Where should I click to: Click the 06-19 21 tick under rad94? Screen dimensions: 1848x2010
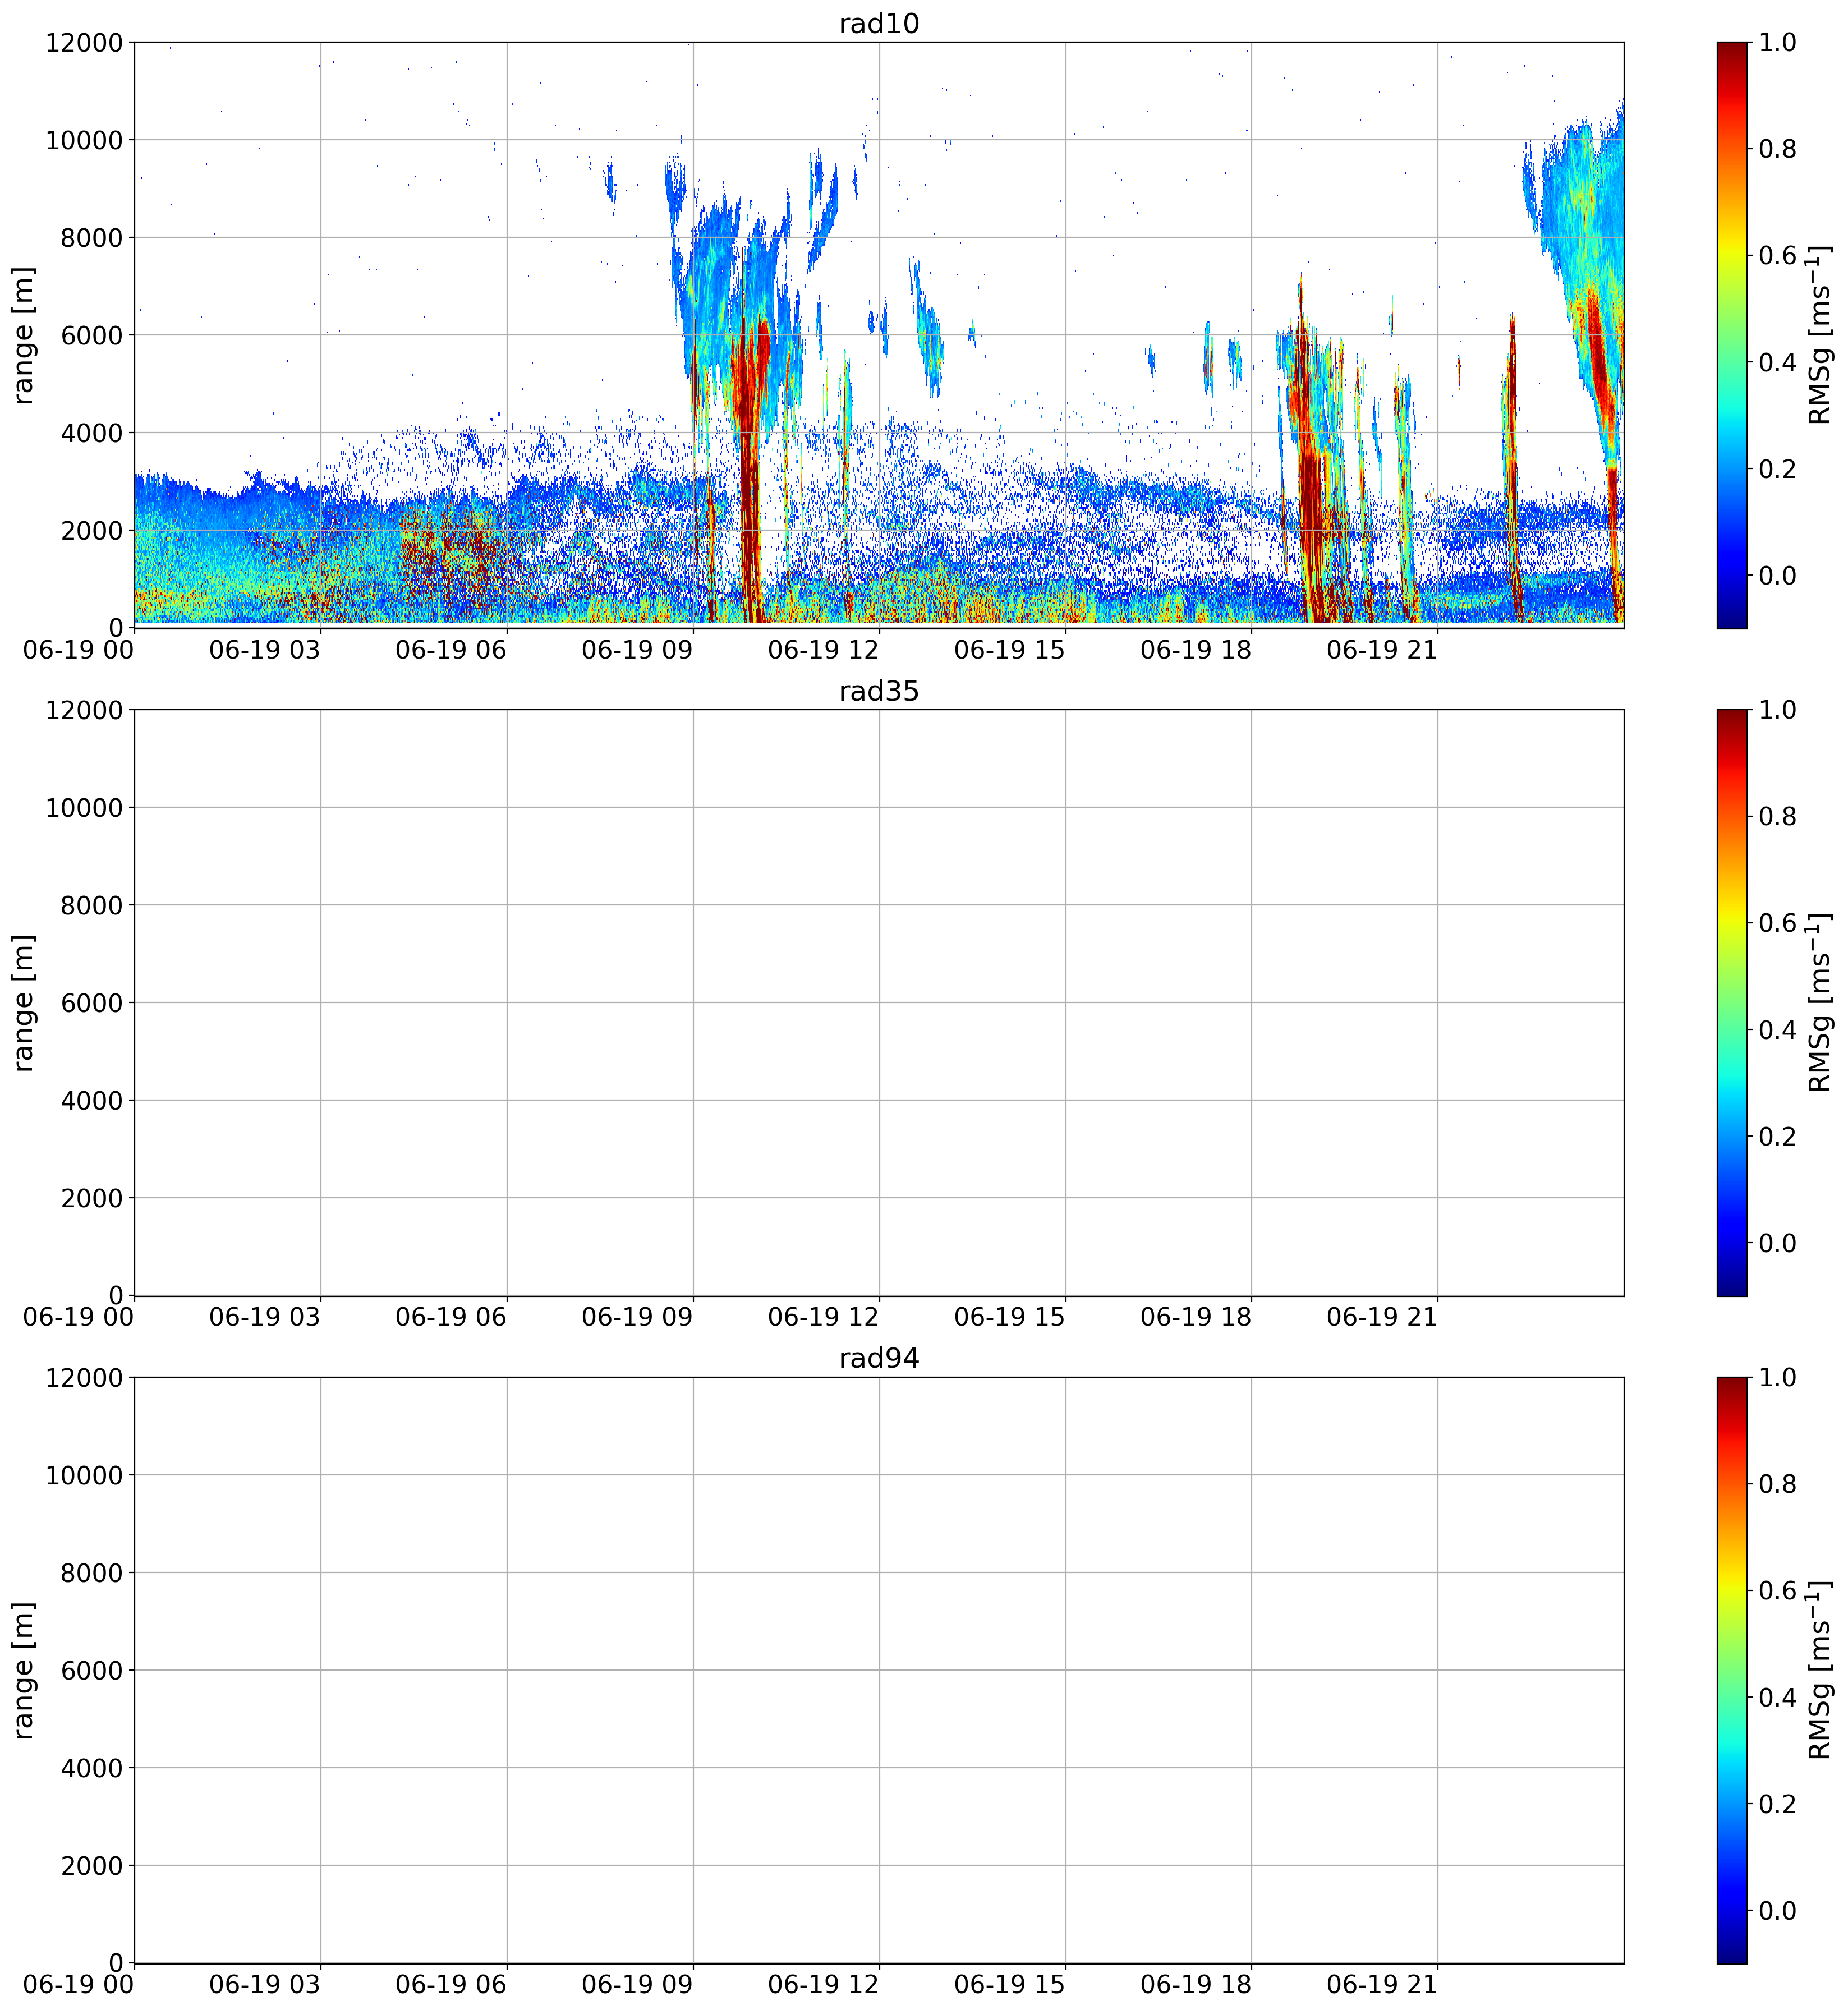click(x=1382, y=1985)
